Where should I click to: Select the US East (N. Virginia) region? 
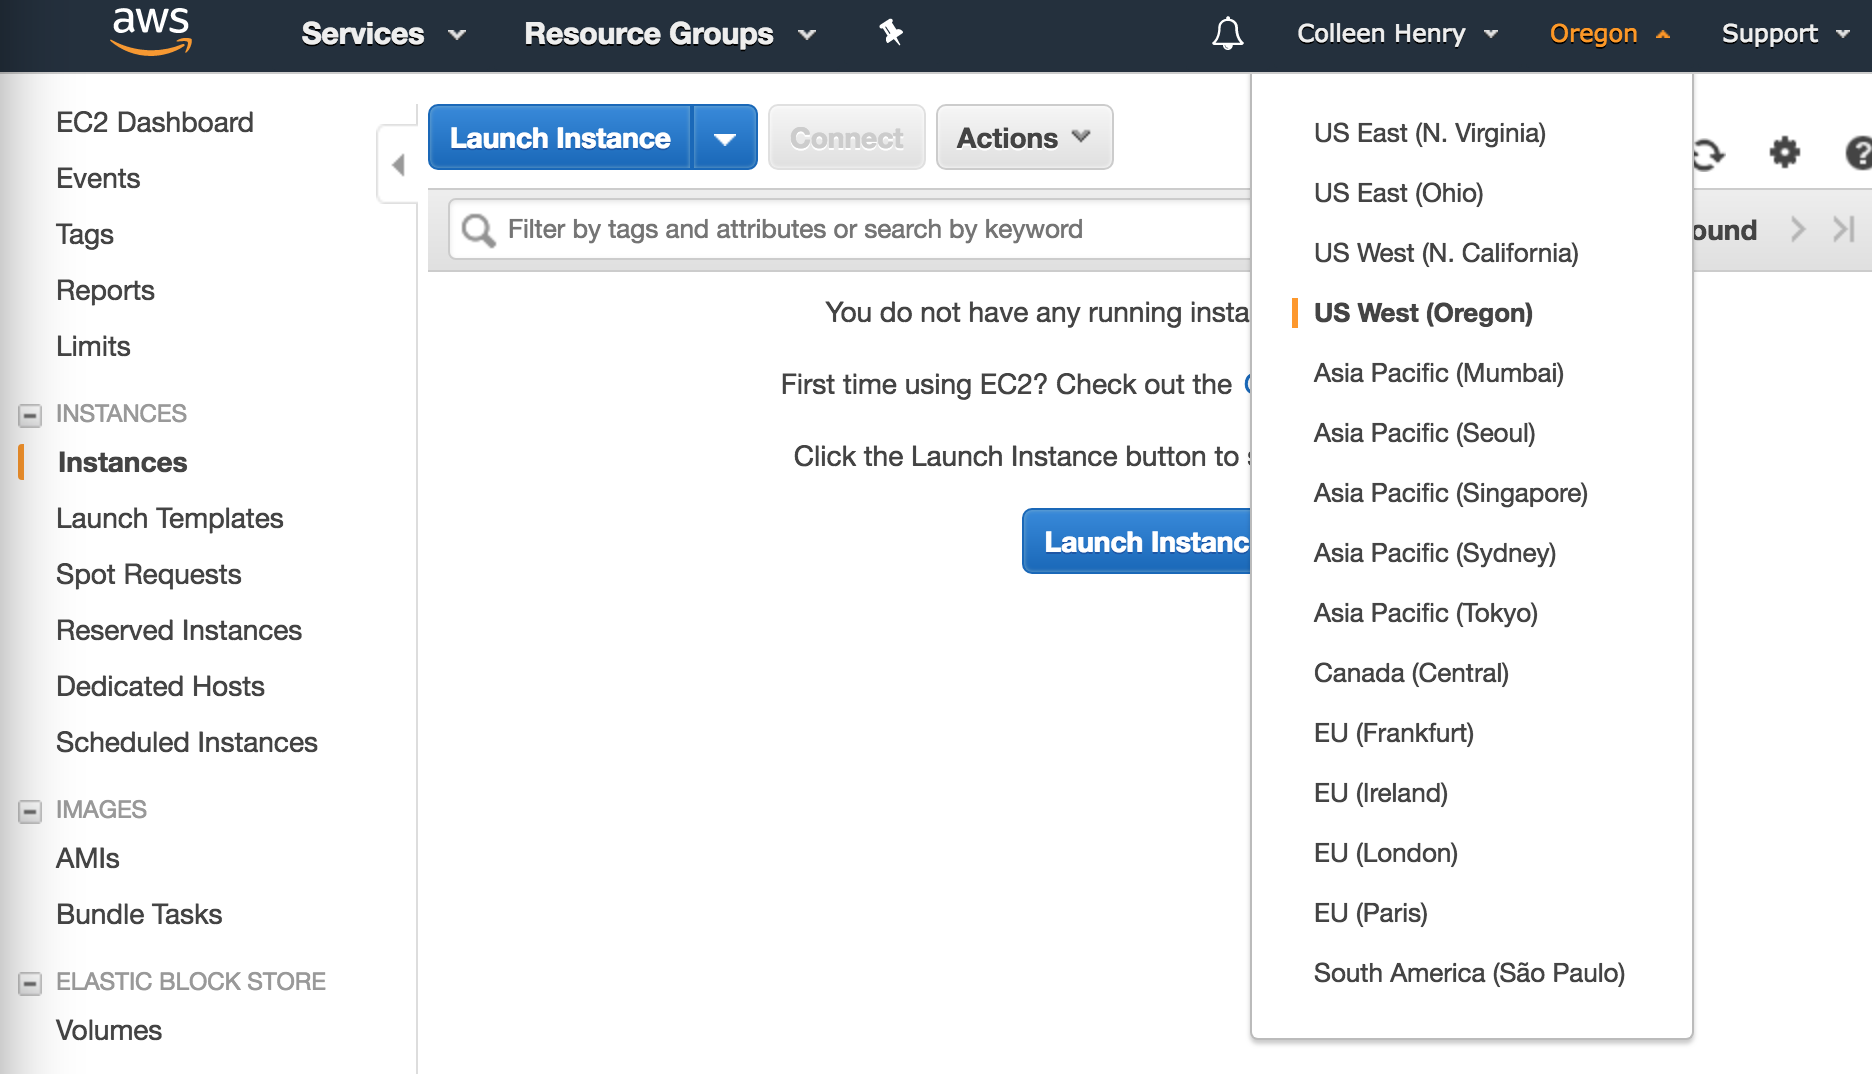tap(1429, 133)
